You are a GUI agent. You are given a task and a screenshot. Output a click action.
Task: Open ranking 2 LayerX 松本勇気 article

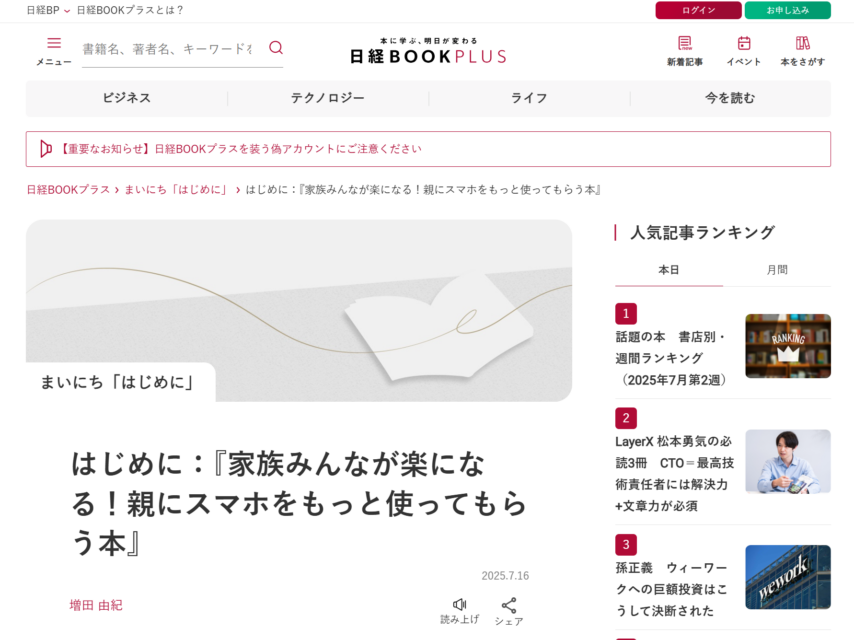point(674,473)
